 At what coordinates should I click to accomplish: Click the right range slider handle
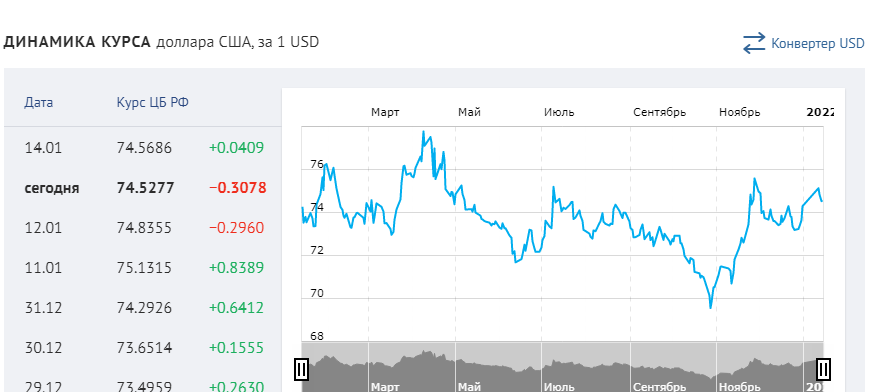point(824,369)
